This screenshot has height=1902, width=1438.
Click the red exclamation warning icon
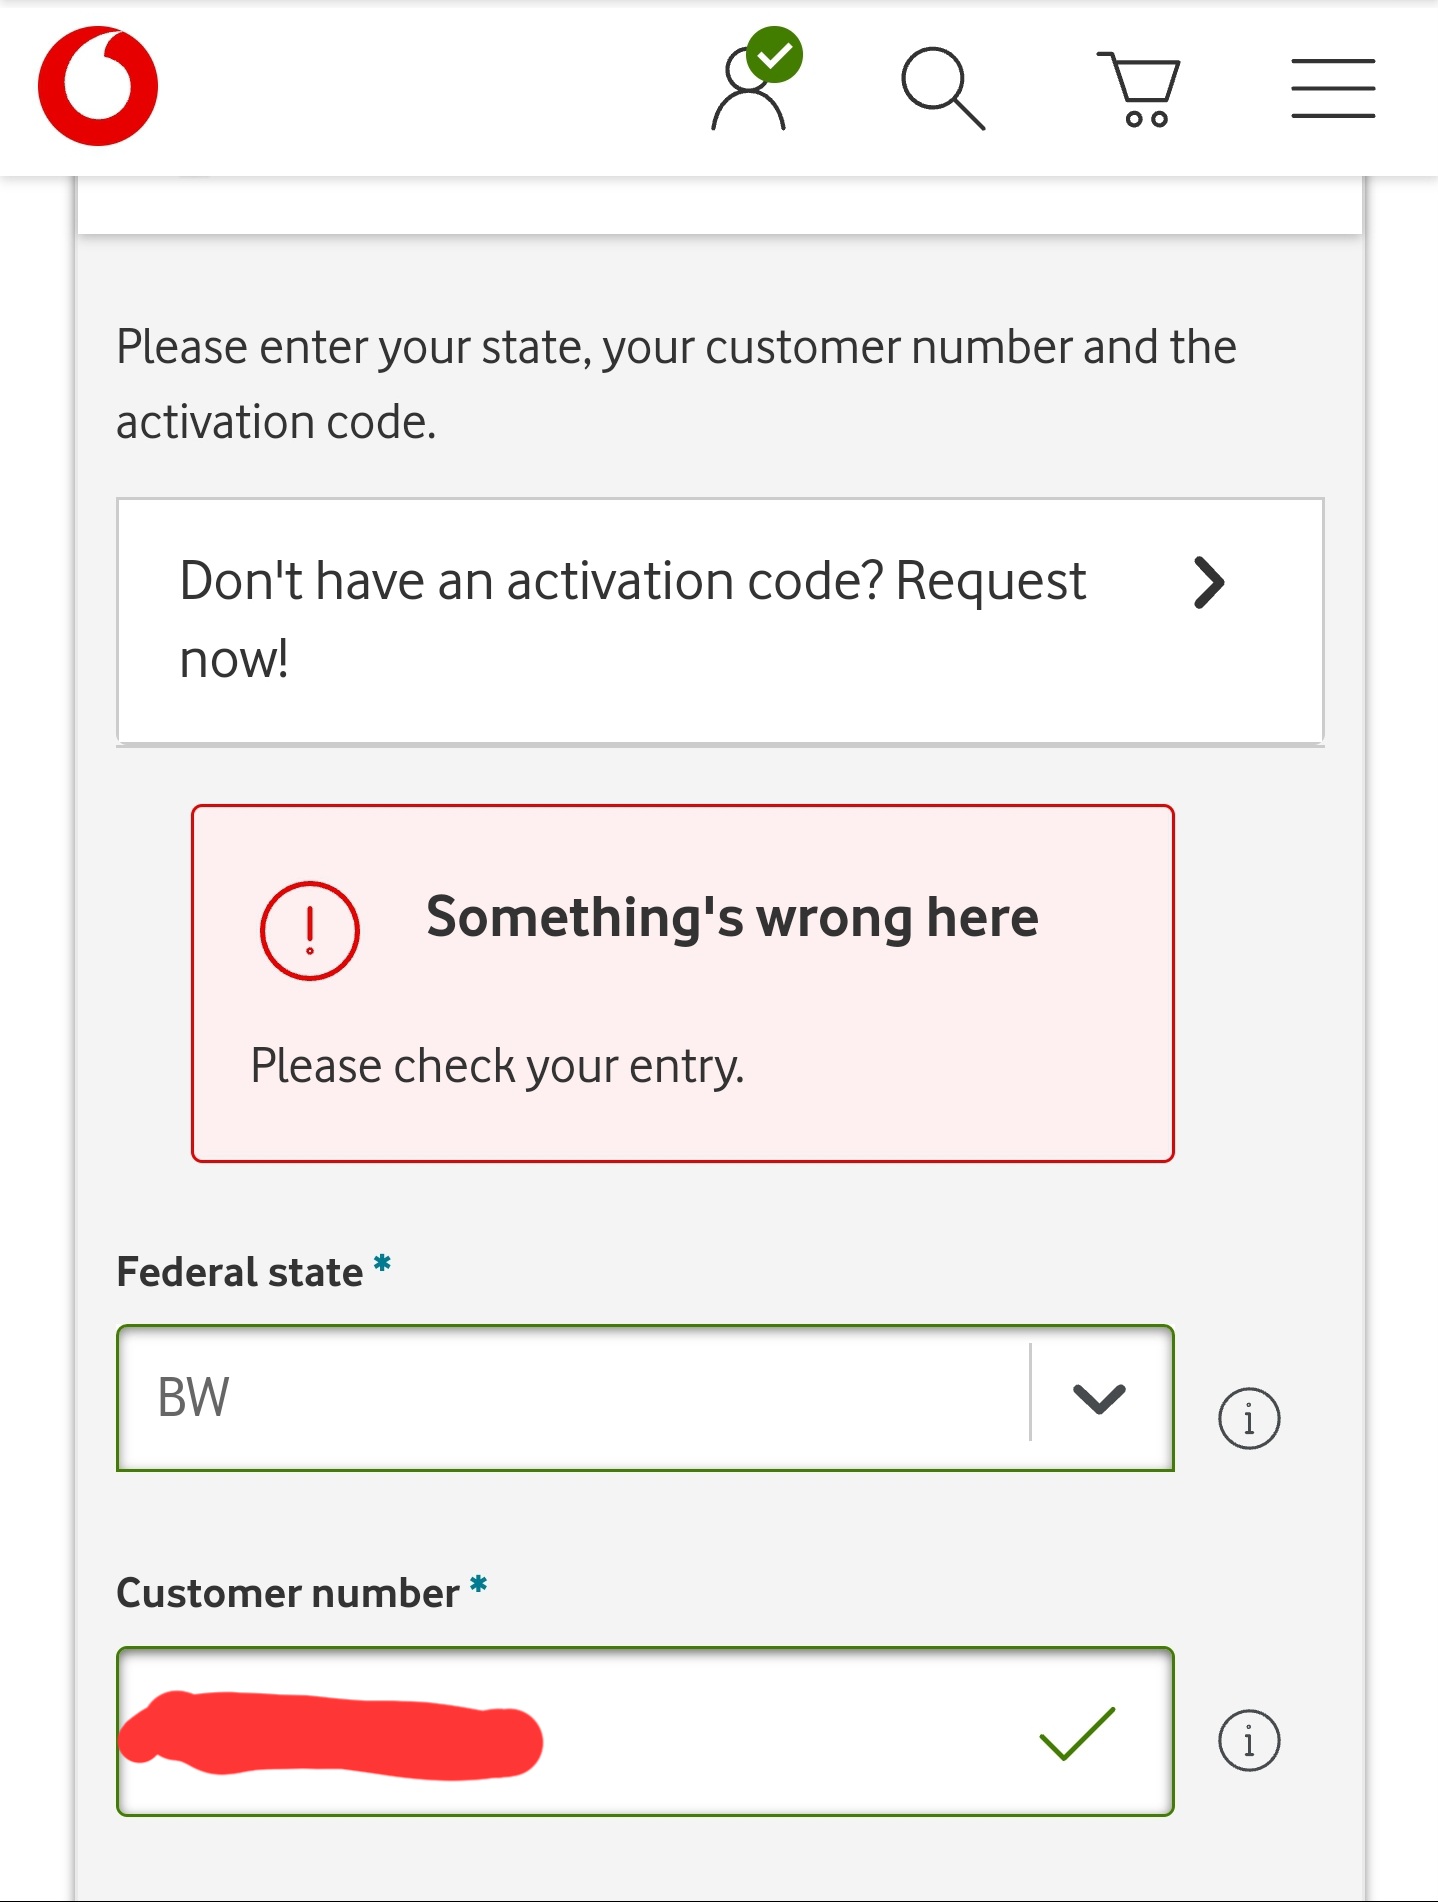click(309, 930)
